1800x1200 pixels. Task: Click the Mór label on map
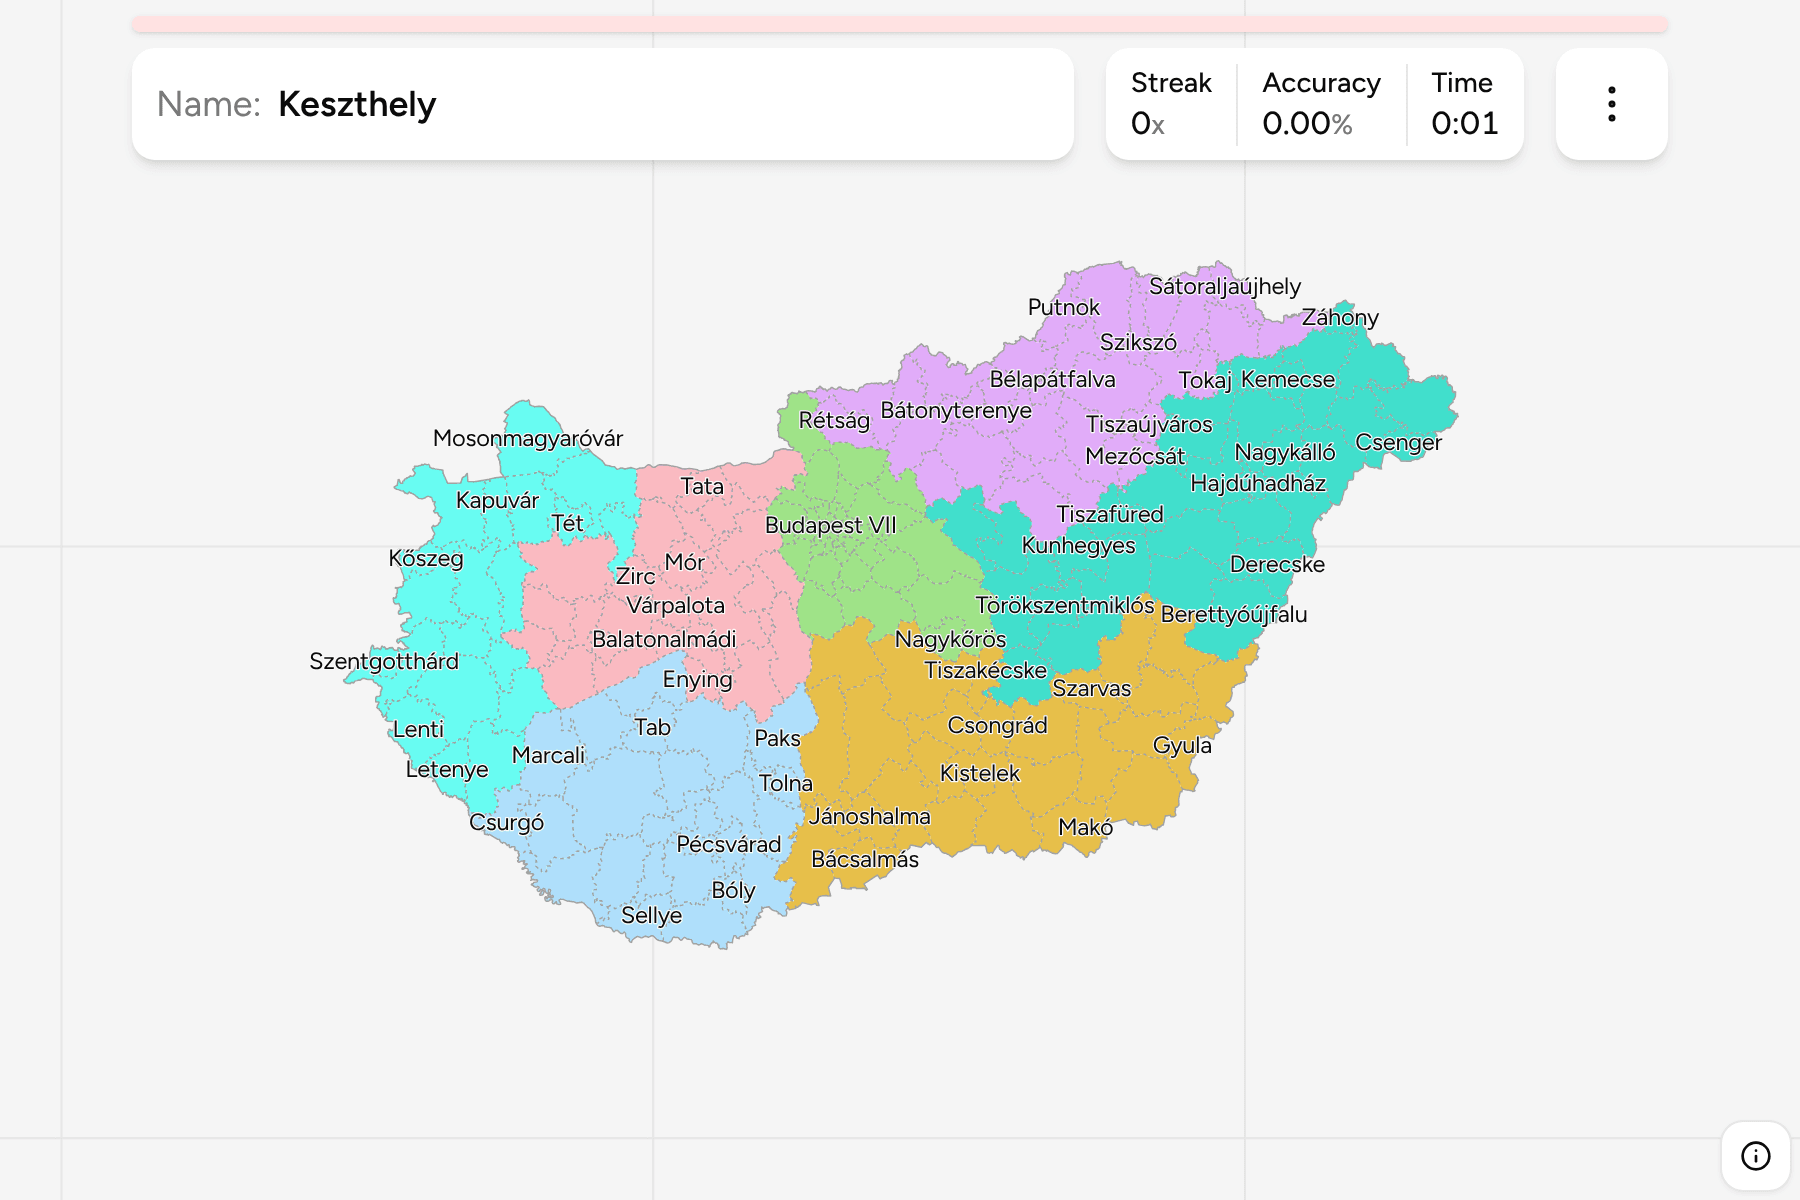685,562
